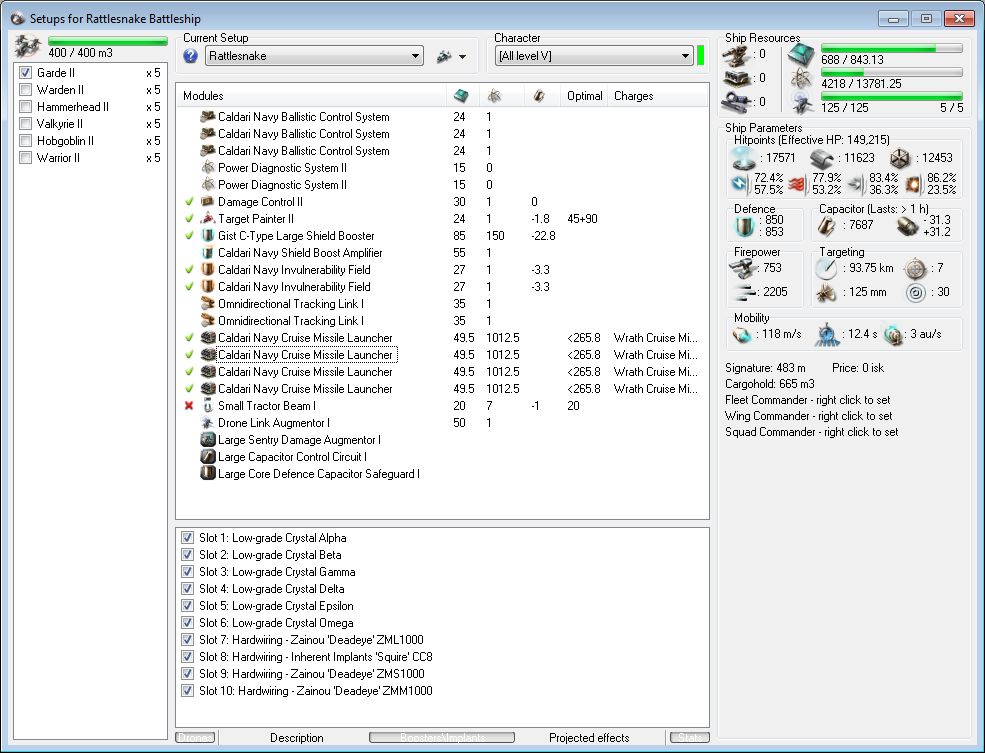Screen dimensions: 985x753
Task: Uncheck Slot 1 Low-grade Crystal Alpha implant
Action: coord(187,538)
